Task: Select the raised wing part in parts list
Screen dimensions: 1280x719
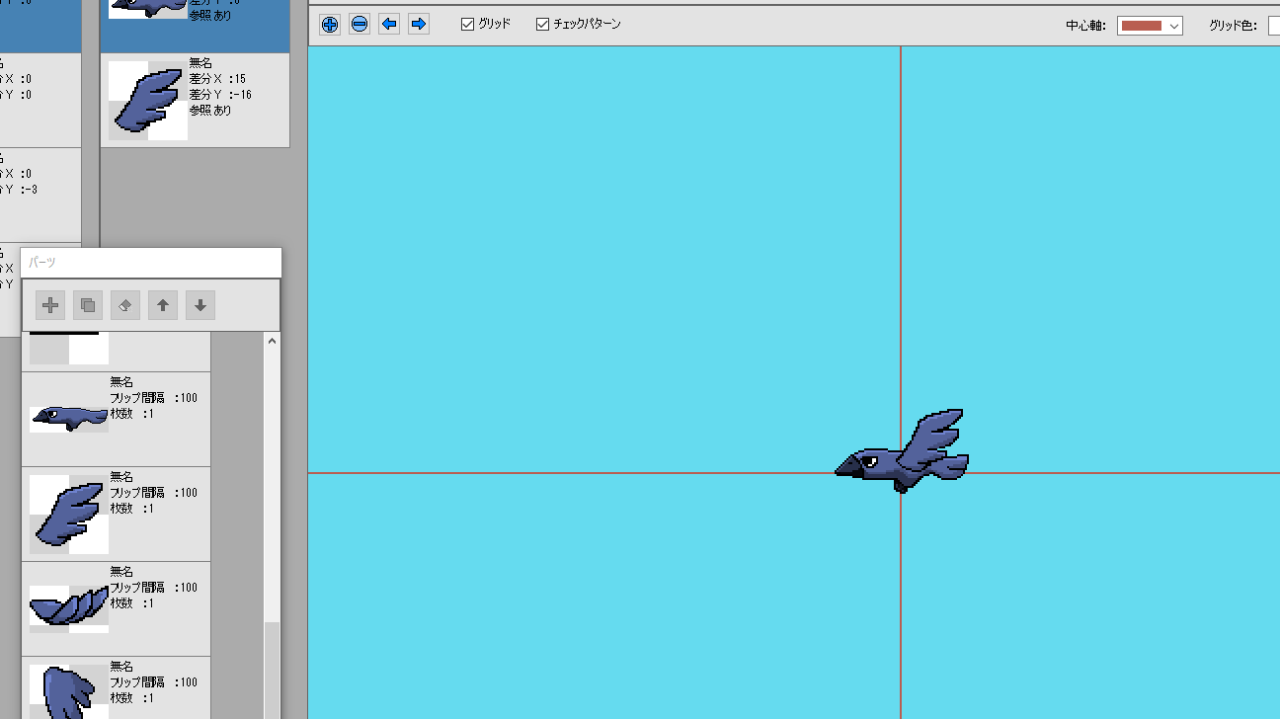Action: pos(68,514)
